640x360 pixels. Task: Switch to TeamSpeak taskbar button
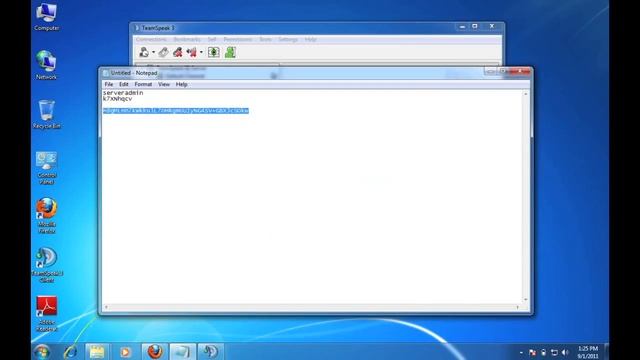(x=210, y=351)
